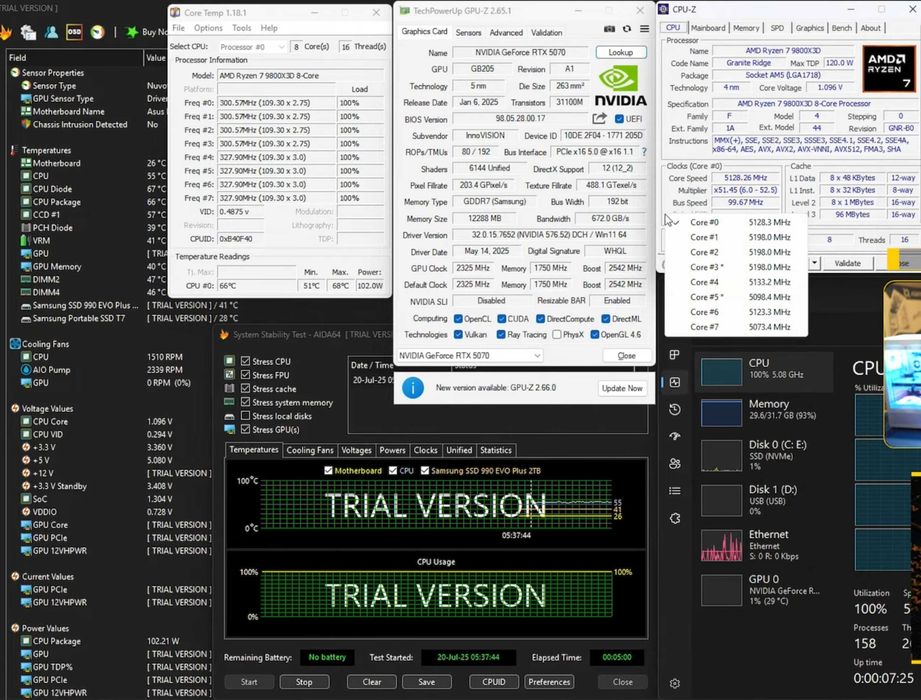Click the AIDA64 flame stability test icon

(x=5, y=32)
